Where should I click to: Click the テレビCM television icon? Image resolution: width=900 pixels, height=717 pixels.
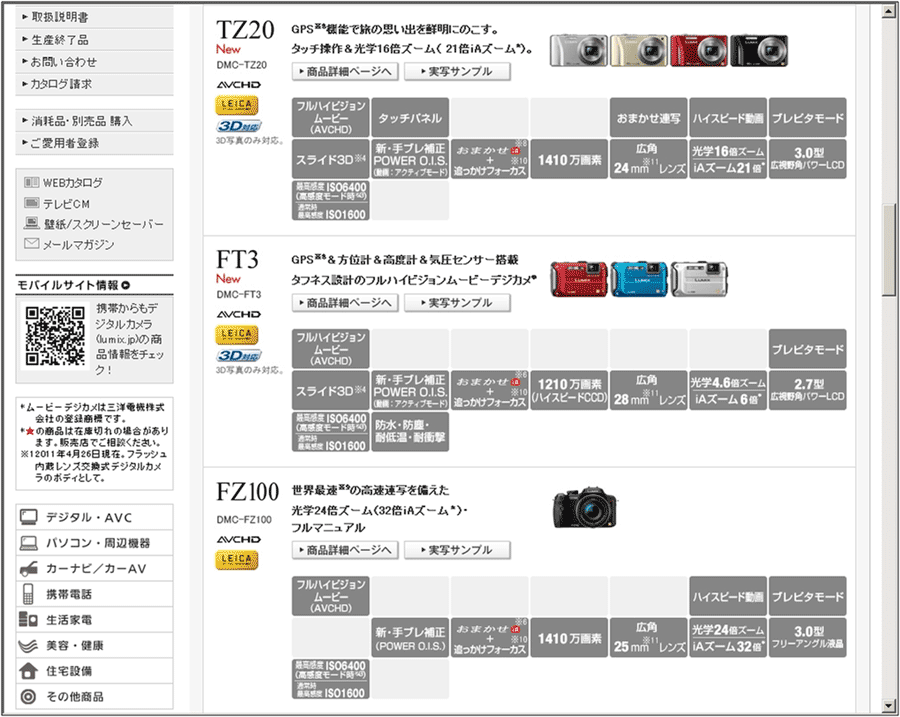[32, 203]
